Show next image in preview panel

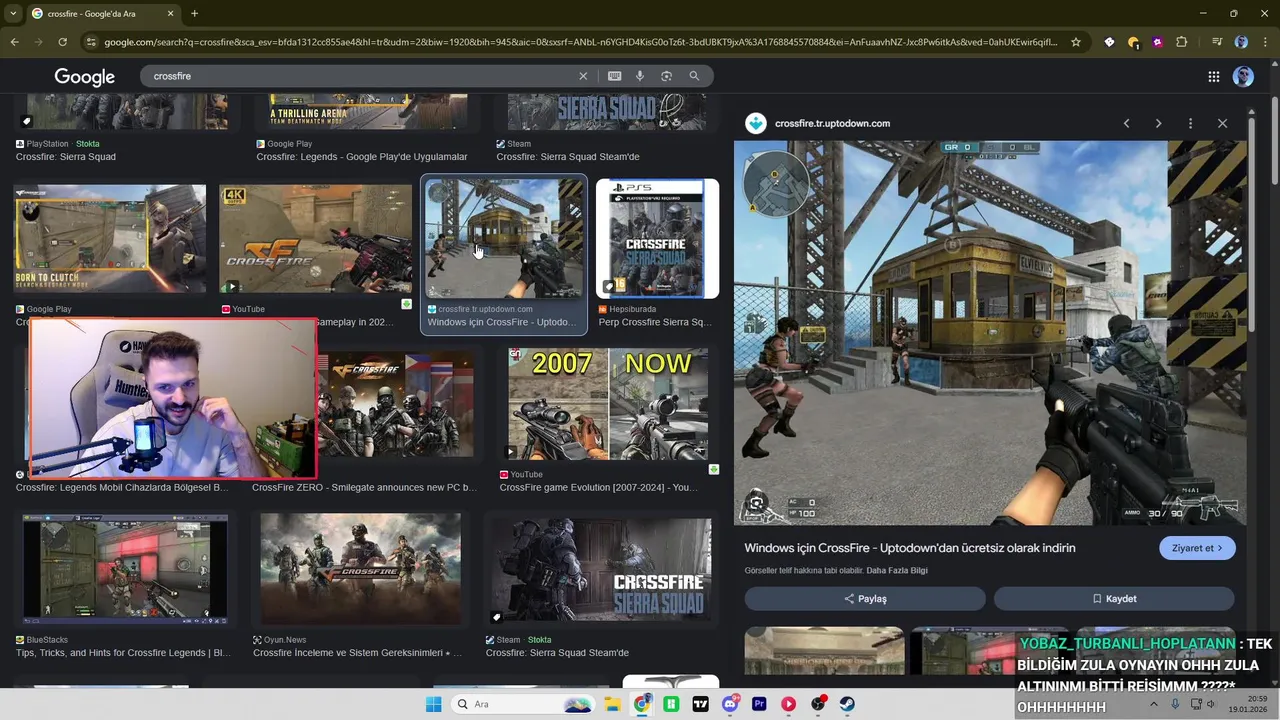click(x=1158, y=123)
